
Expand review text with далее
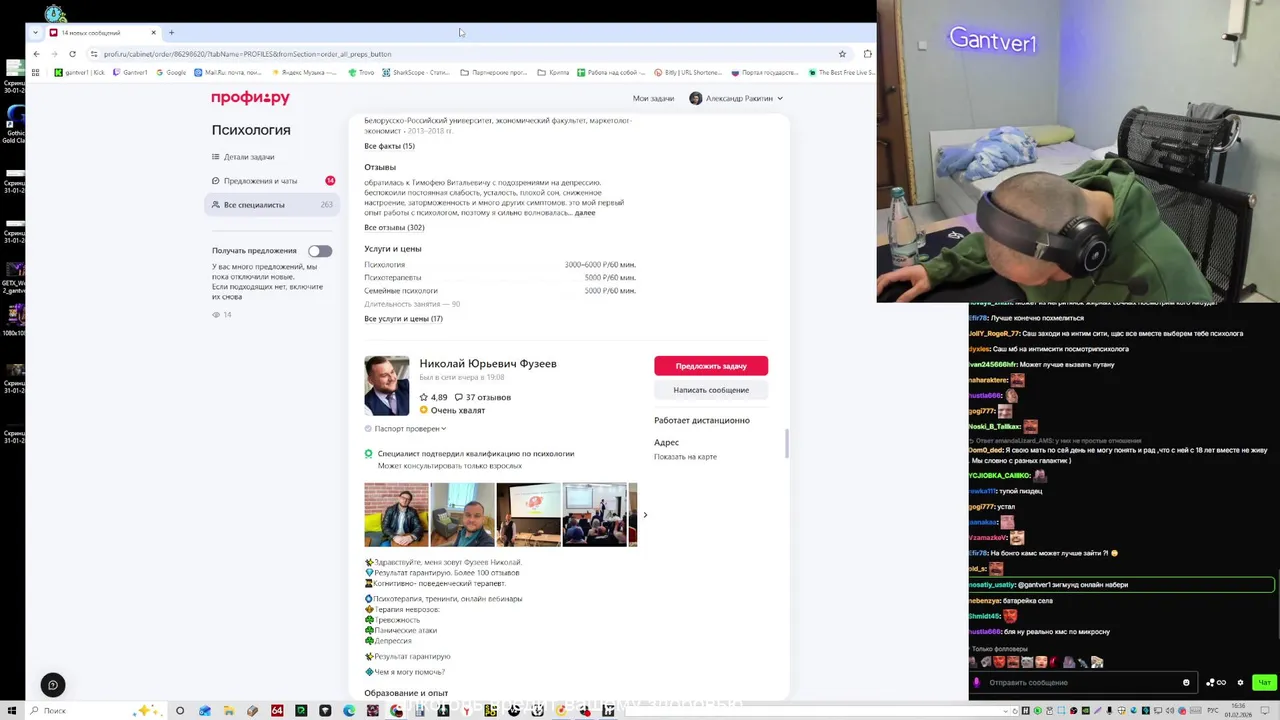coord(585,213)
